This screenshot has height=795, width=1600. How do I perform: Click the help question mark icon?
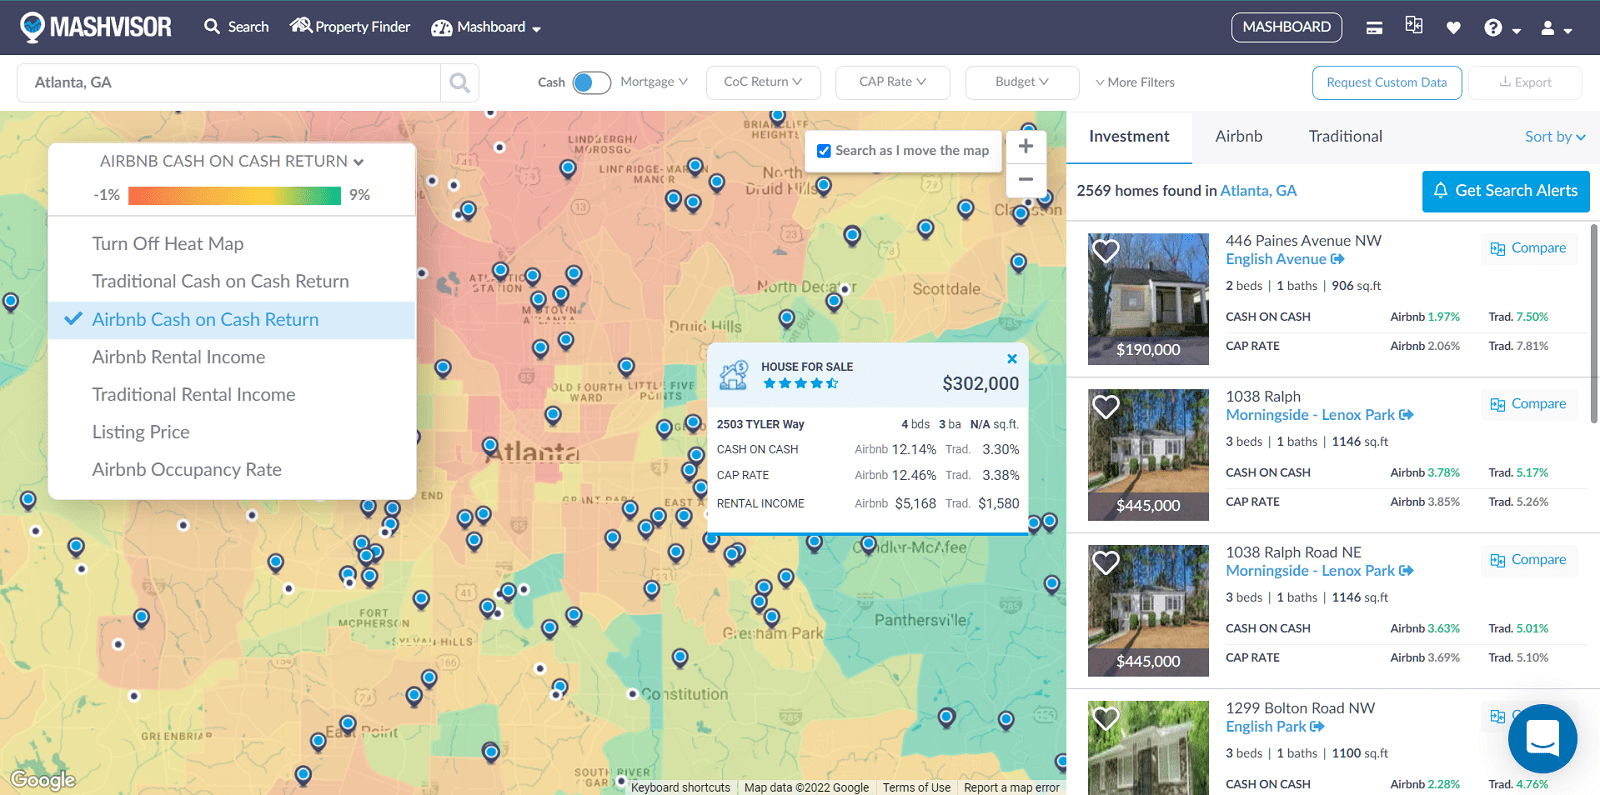(1493, 28)
